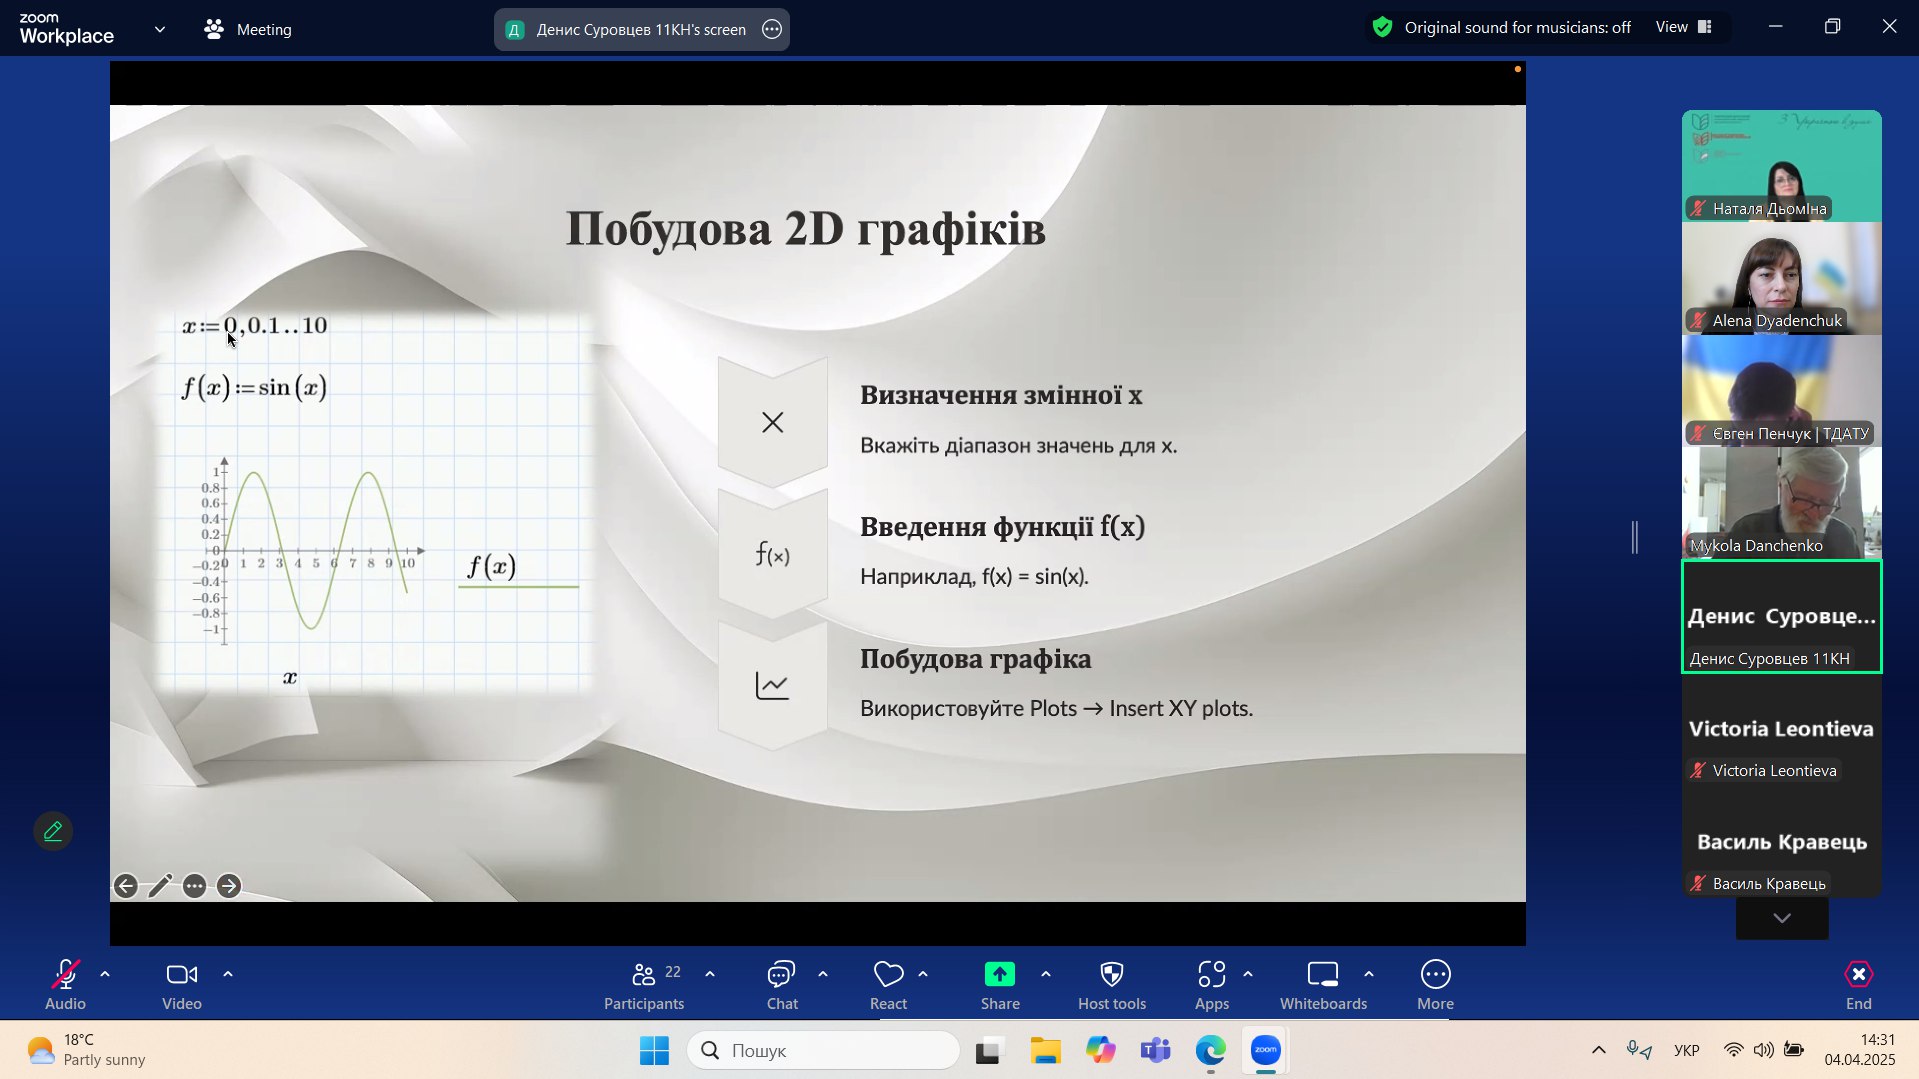This screenshot has height=1079, width=1919.
Task: Open the Meeting tab at top
Action: pyautogui.click(x=248, y=30)
